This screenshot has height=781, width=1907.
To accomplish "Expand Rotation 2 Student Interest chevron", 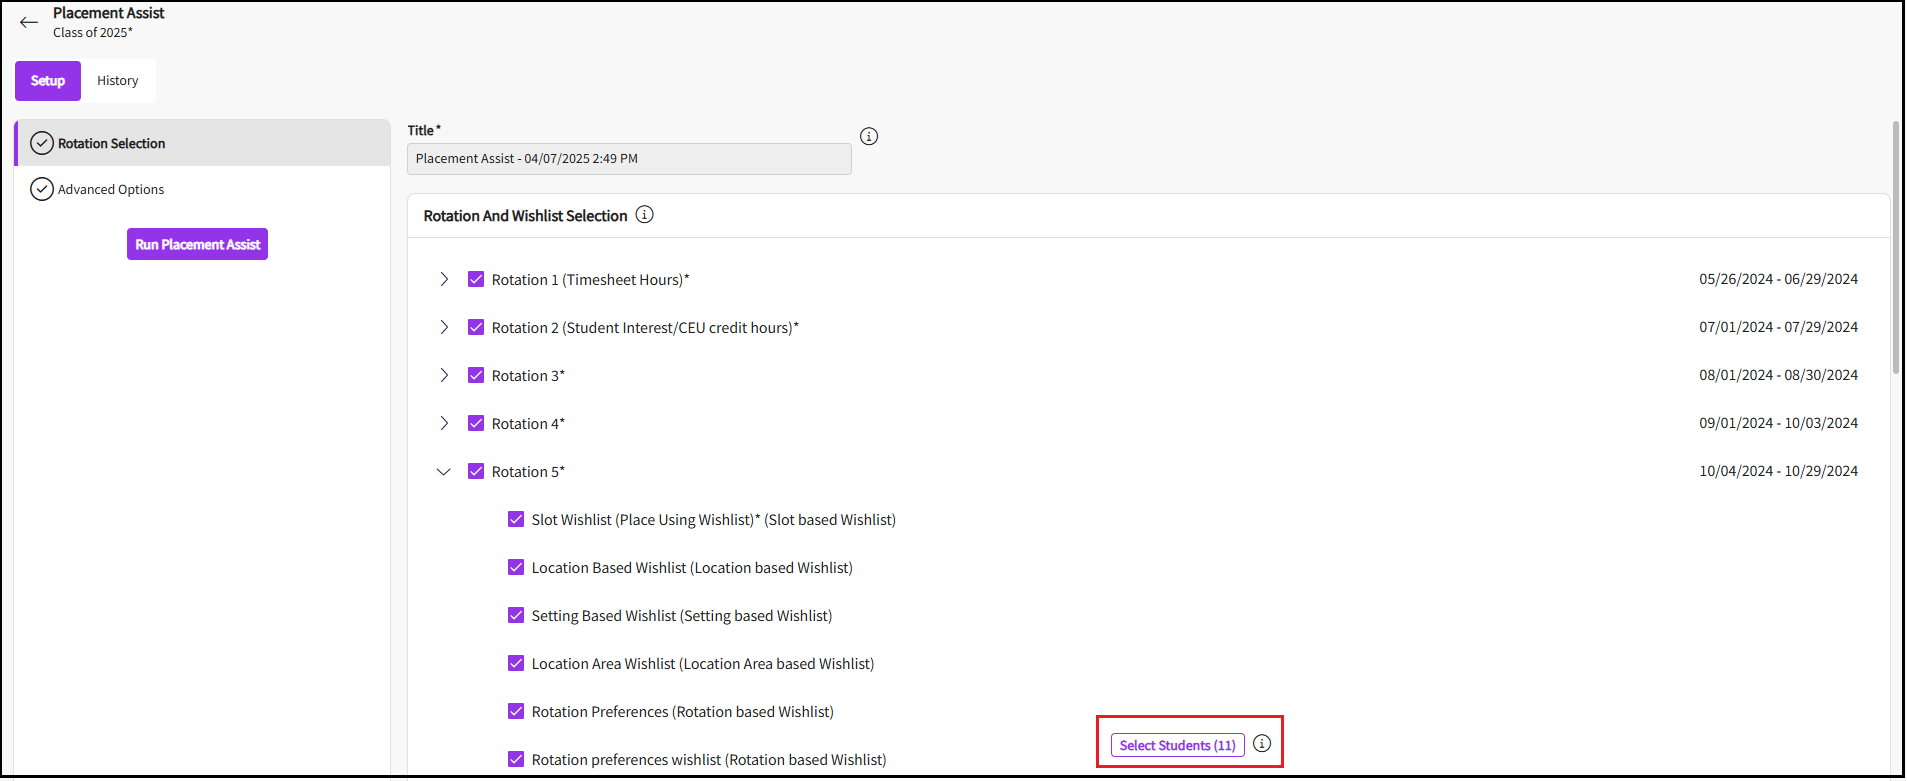I will click(444, 328).
